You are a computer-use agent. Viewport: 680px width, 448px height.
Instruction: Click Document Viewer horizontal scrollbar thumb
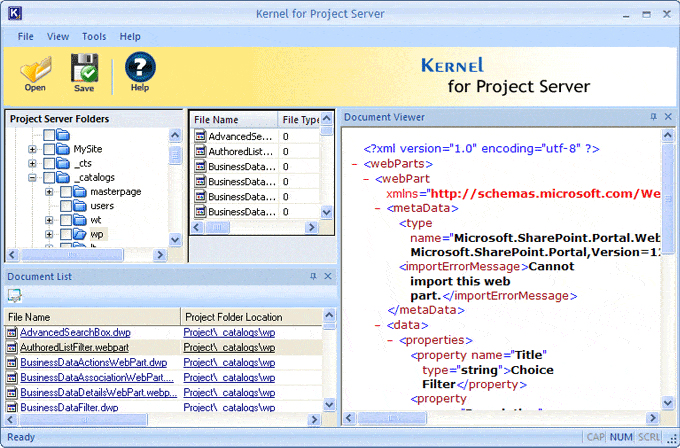point(392,418)
